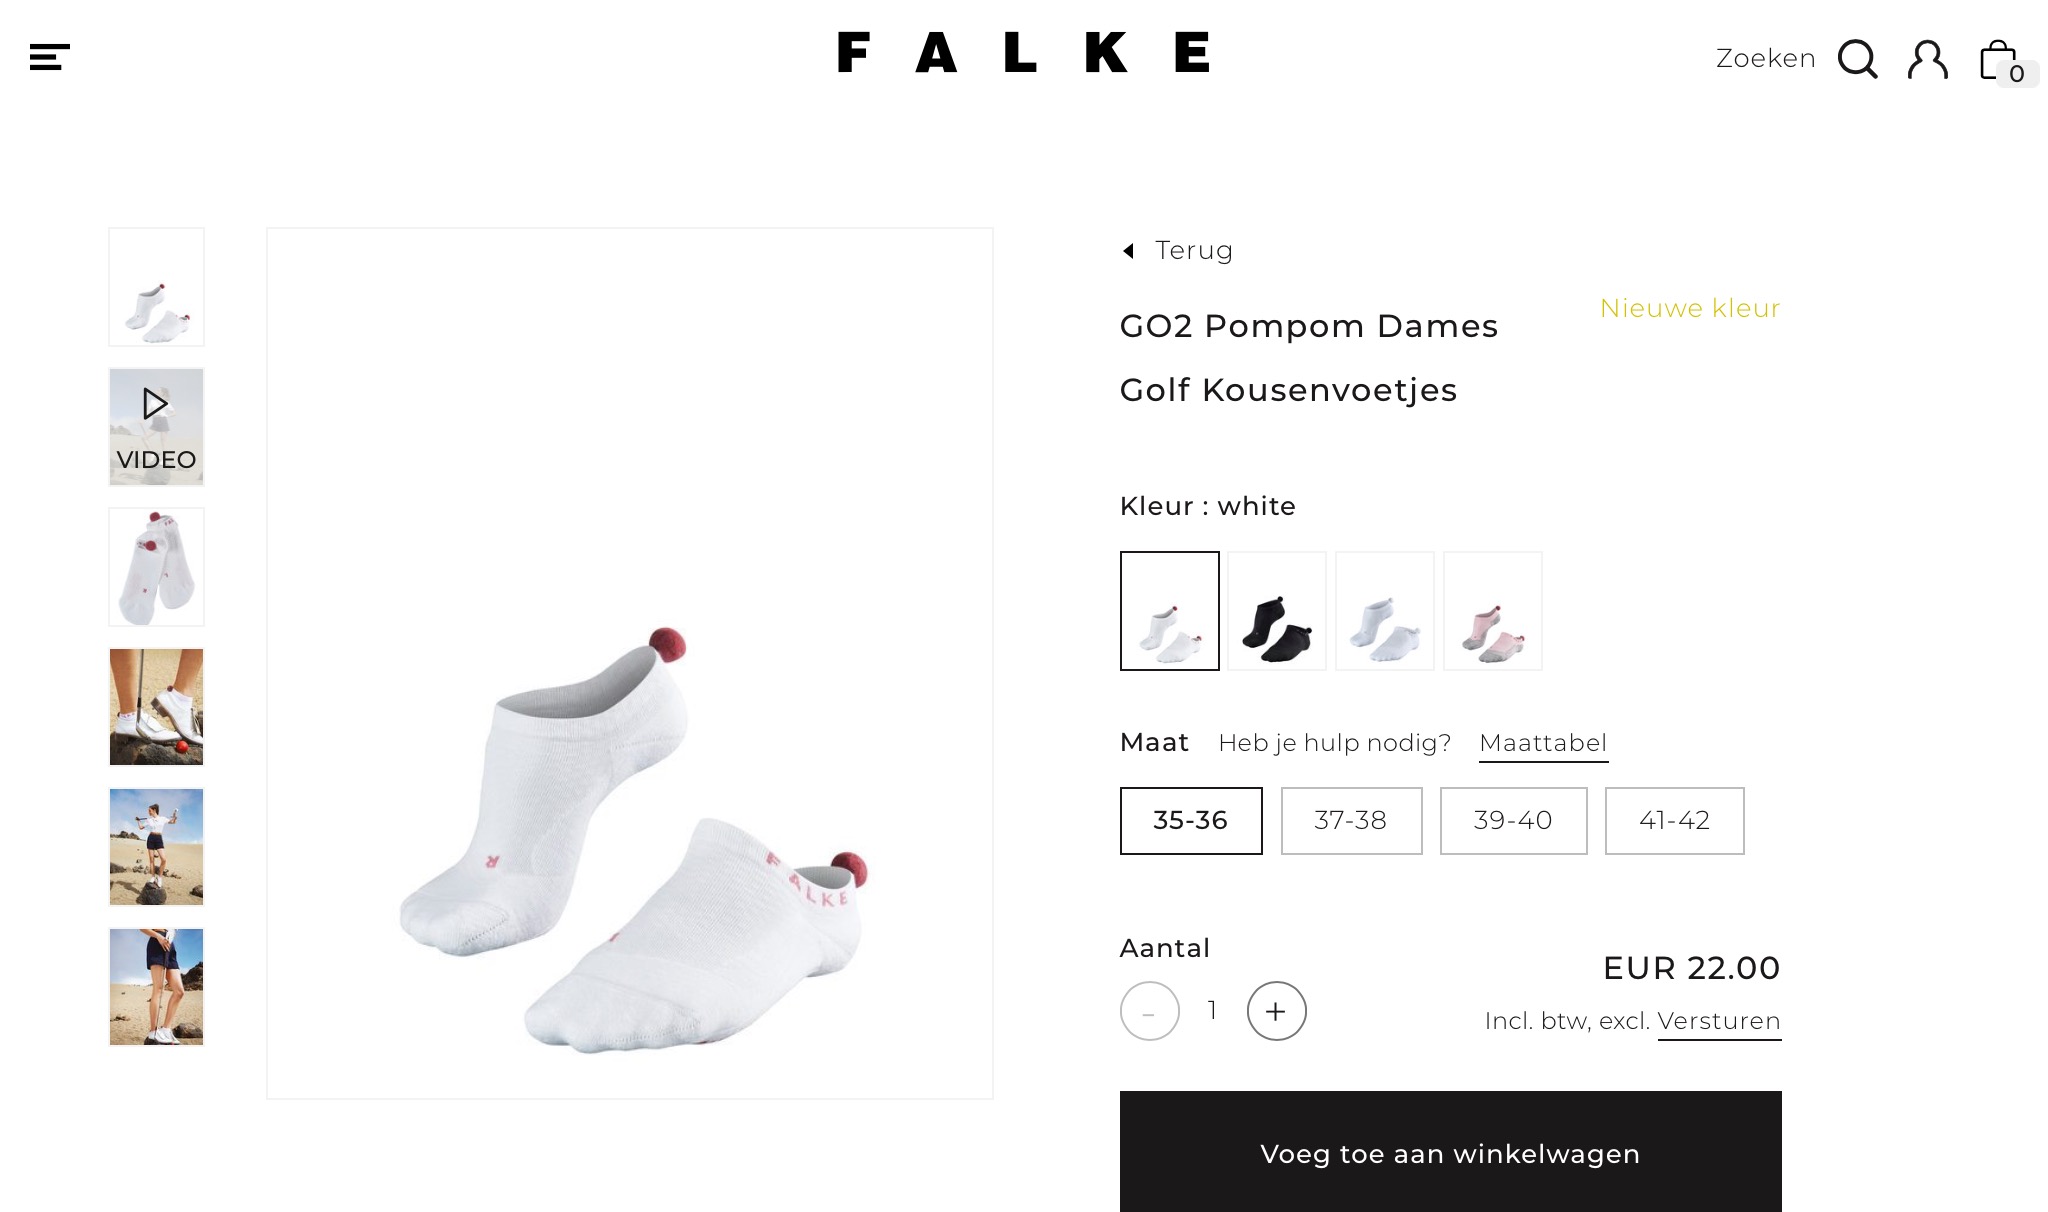Click the search magnifier icon
Image resolution: width=2048 pixels, height=1212 pixels.
pos(1857,59)
